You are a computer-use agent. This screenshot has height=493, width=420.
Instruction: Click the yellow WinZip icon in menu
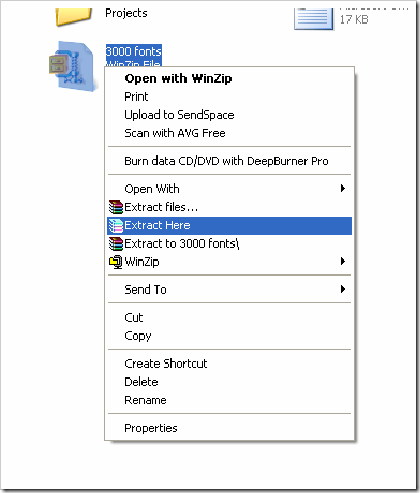pos(116,262)
